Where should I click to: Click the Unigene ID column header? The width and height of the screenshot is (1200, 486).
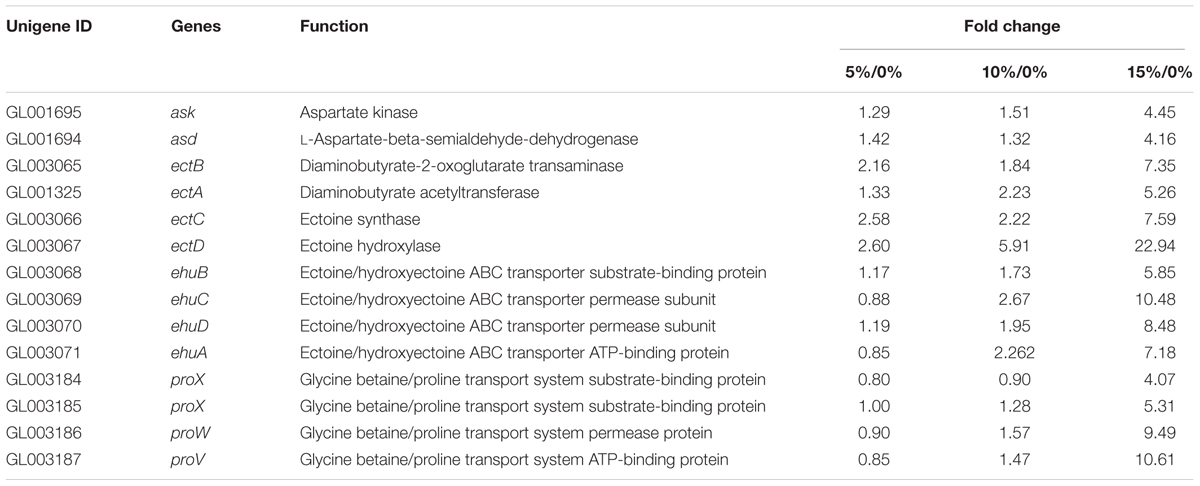click(x=49, y=27)
